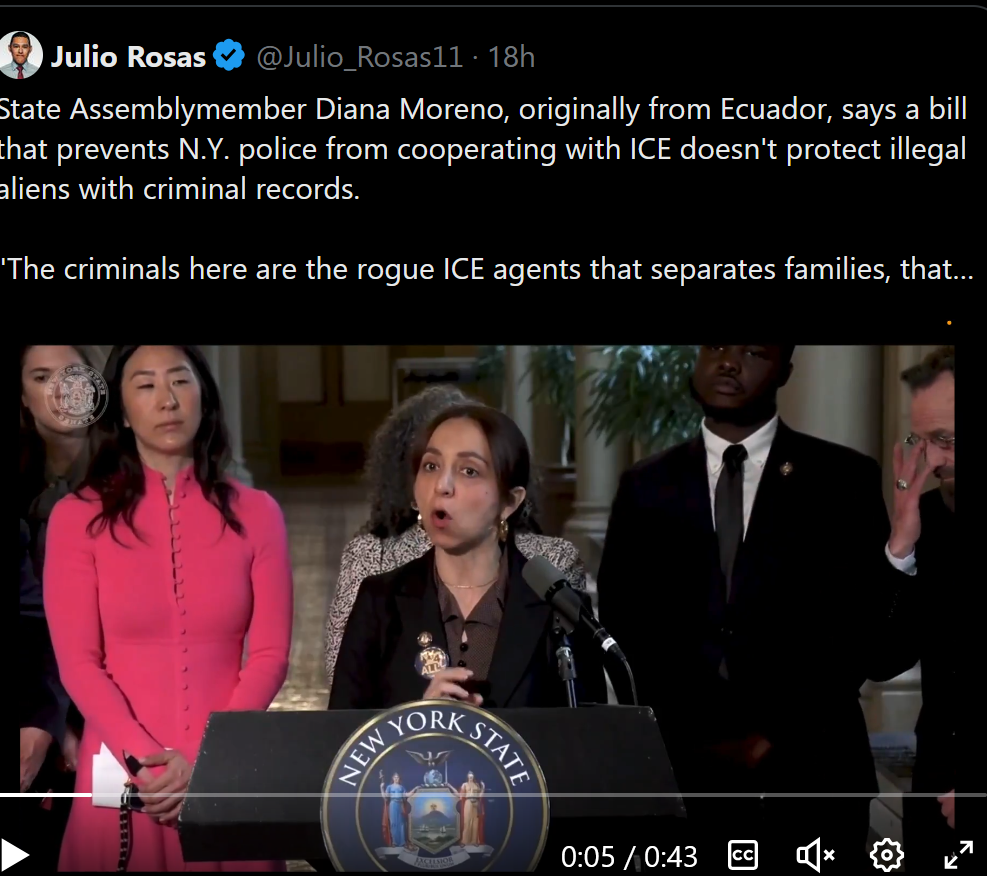
Task: Open the Julio Rosas display name link
Action: [128, 57]
